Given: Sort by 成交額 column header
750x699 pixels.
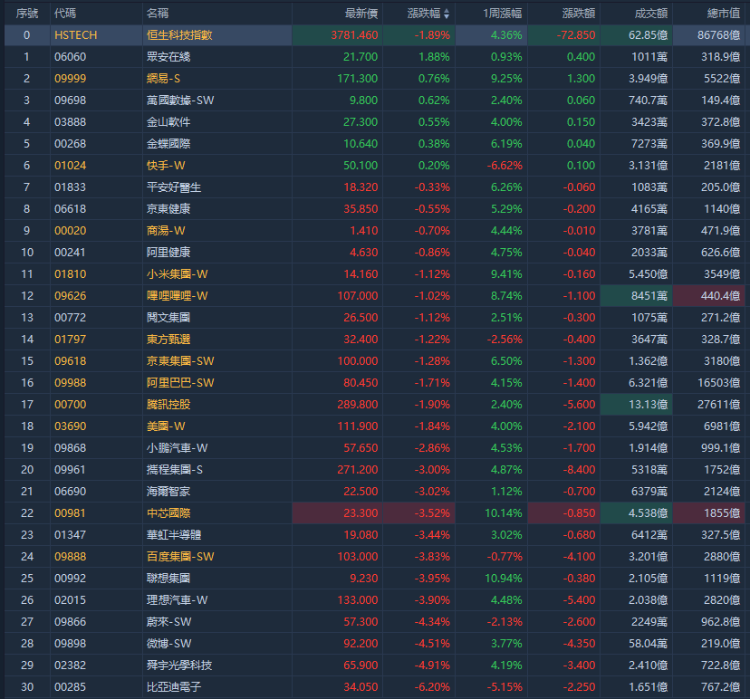Looking at the screenshot, I should click(x=651, y=13).
